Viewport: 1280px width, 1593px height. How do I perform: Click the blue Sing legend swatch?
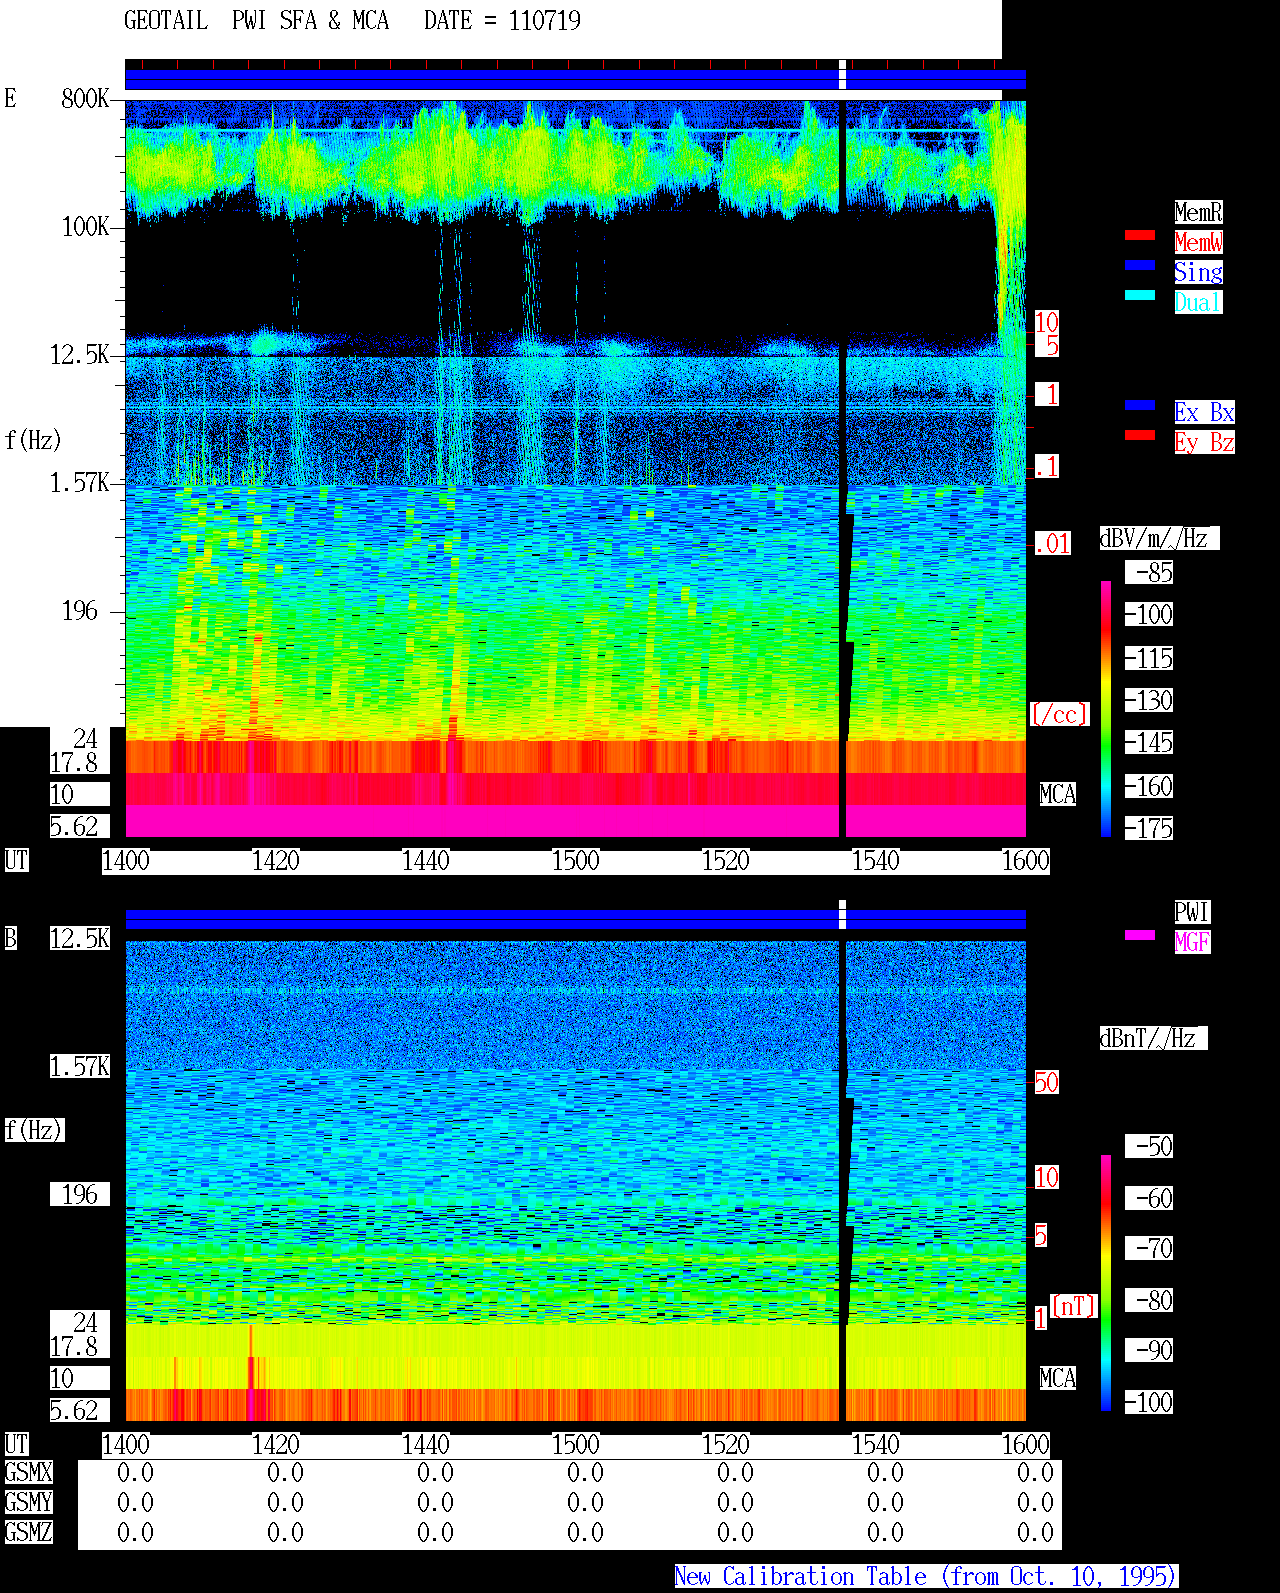[1140, 265]
